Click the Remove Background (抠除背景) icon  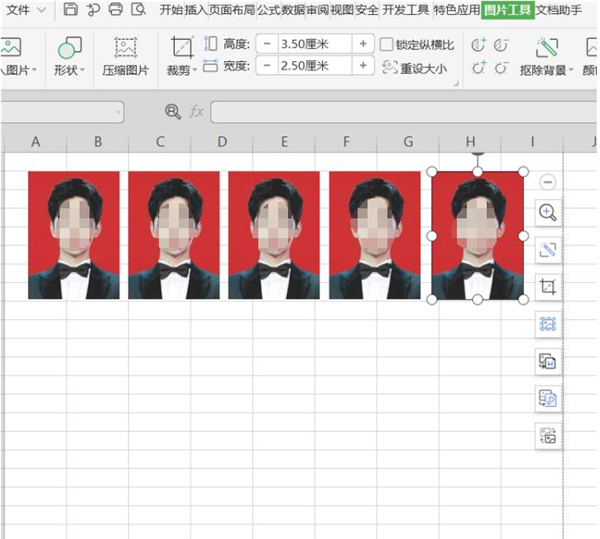547,48
